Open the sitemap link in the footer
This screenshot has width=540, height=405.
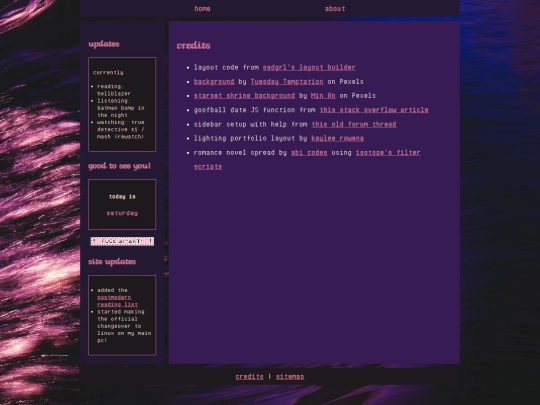290,376
